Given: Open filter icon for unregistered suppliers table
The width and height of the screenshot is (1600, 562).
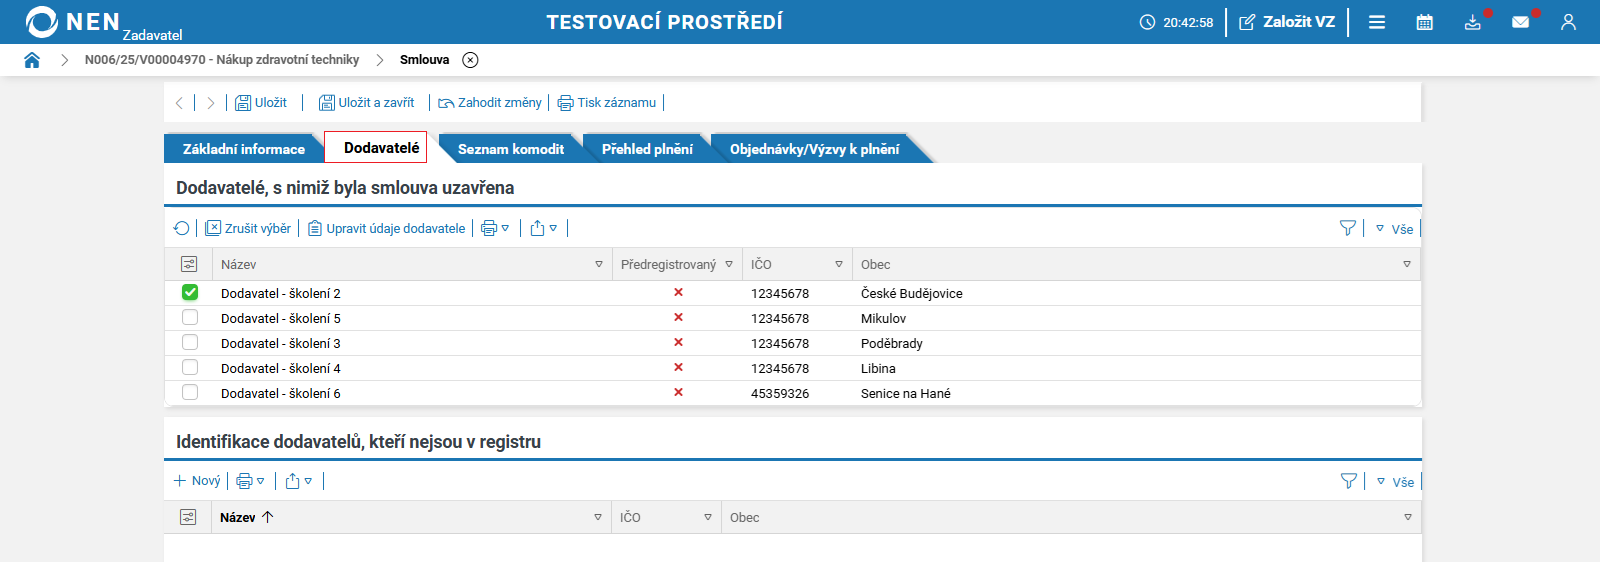Looking at the screenshot, I should [x=1349, y=481].
